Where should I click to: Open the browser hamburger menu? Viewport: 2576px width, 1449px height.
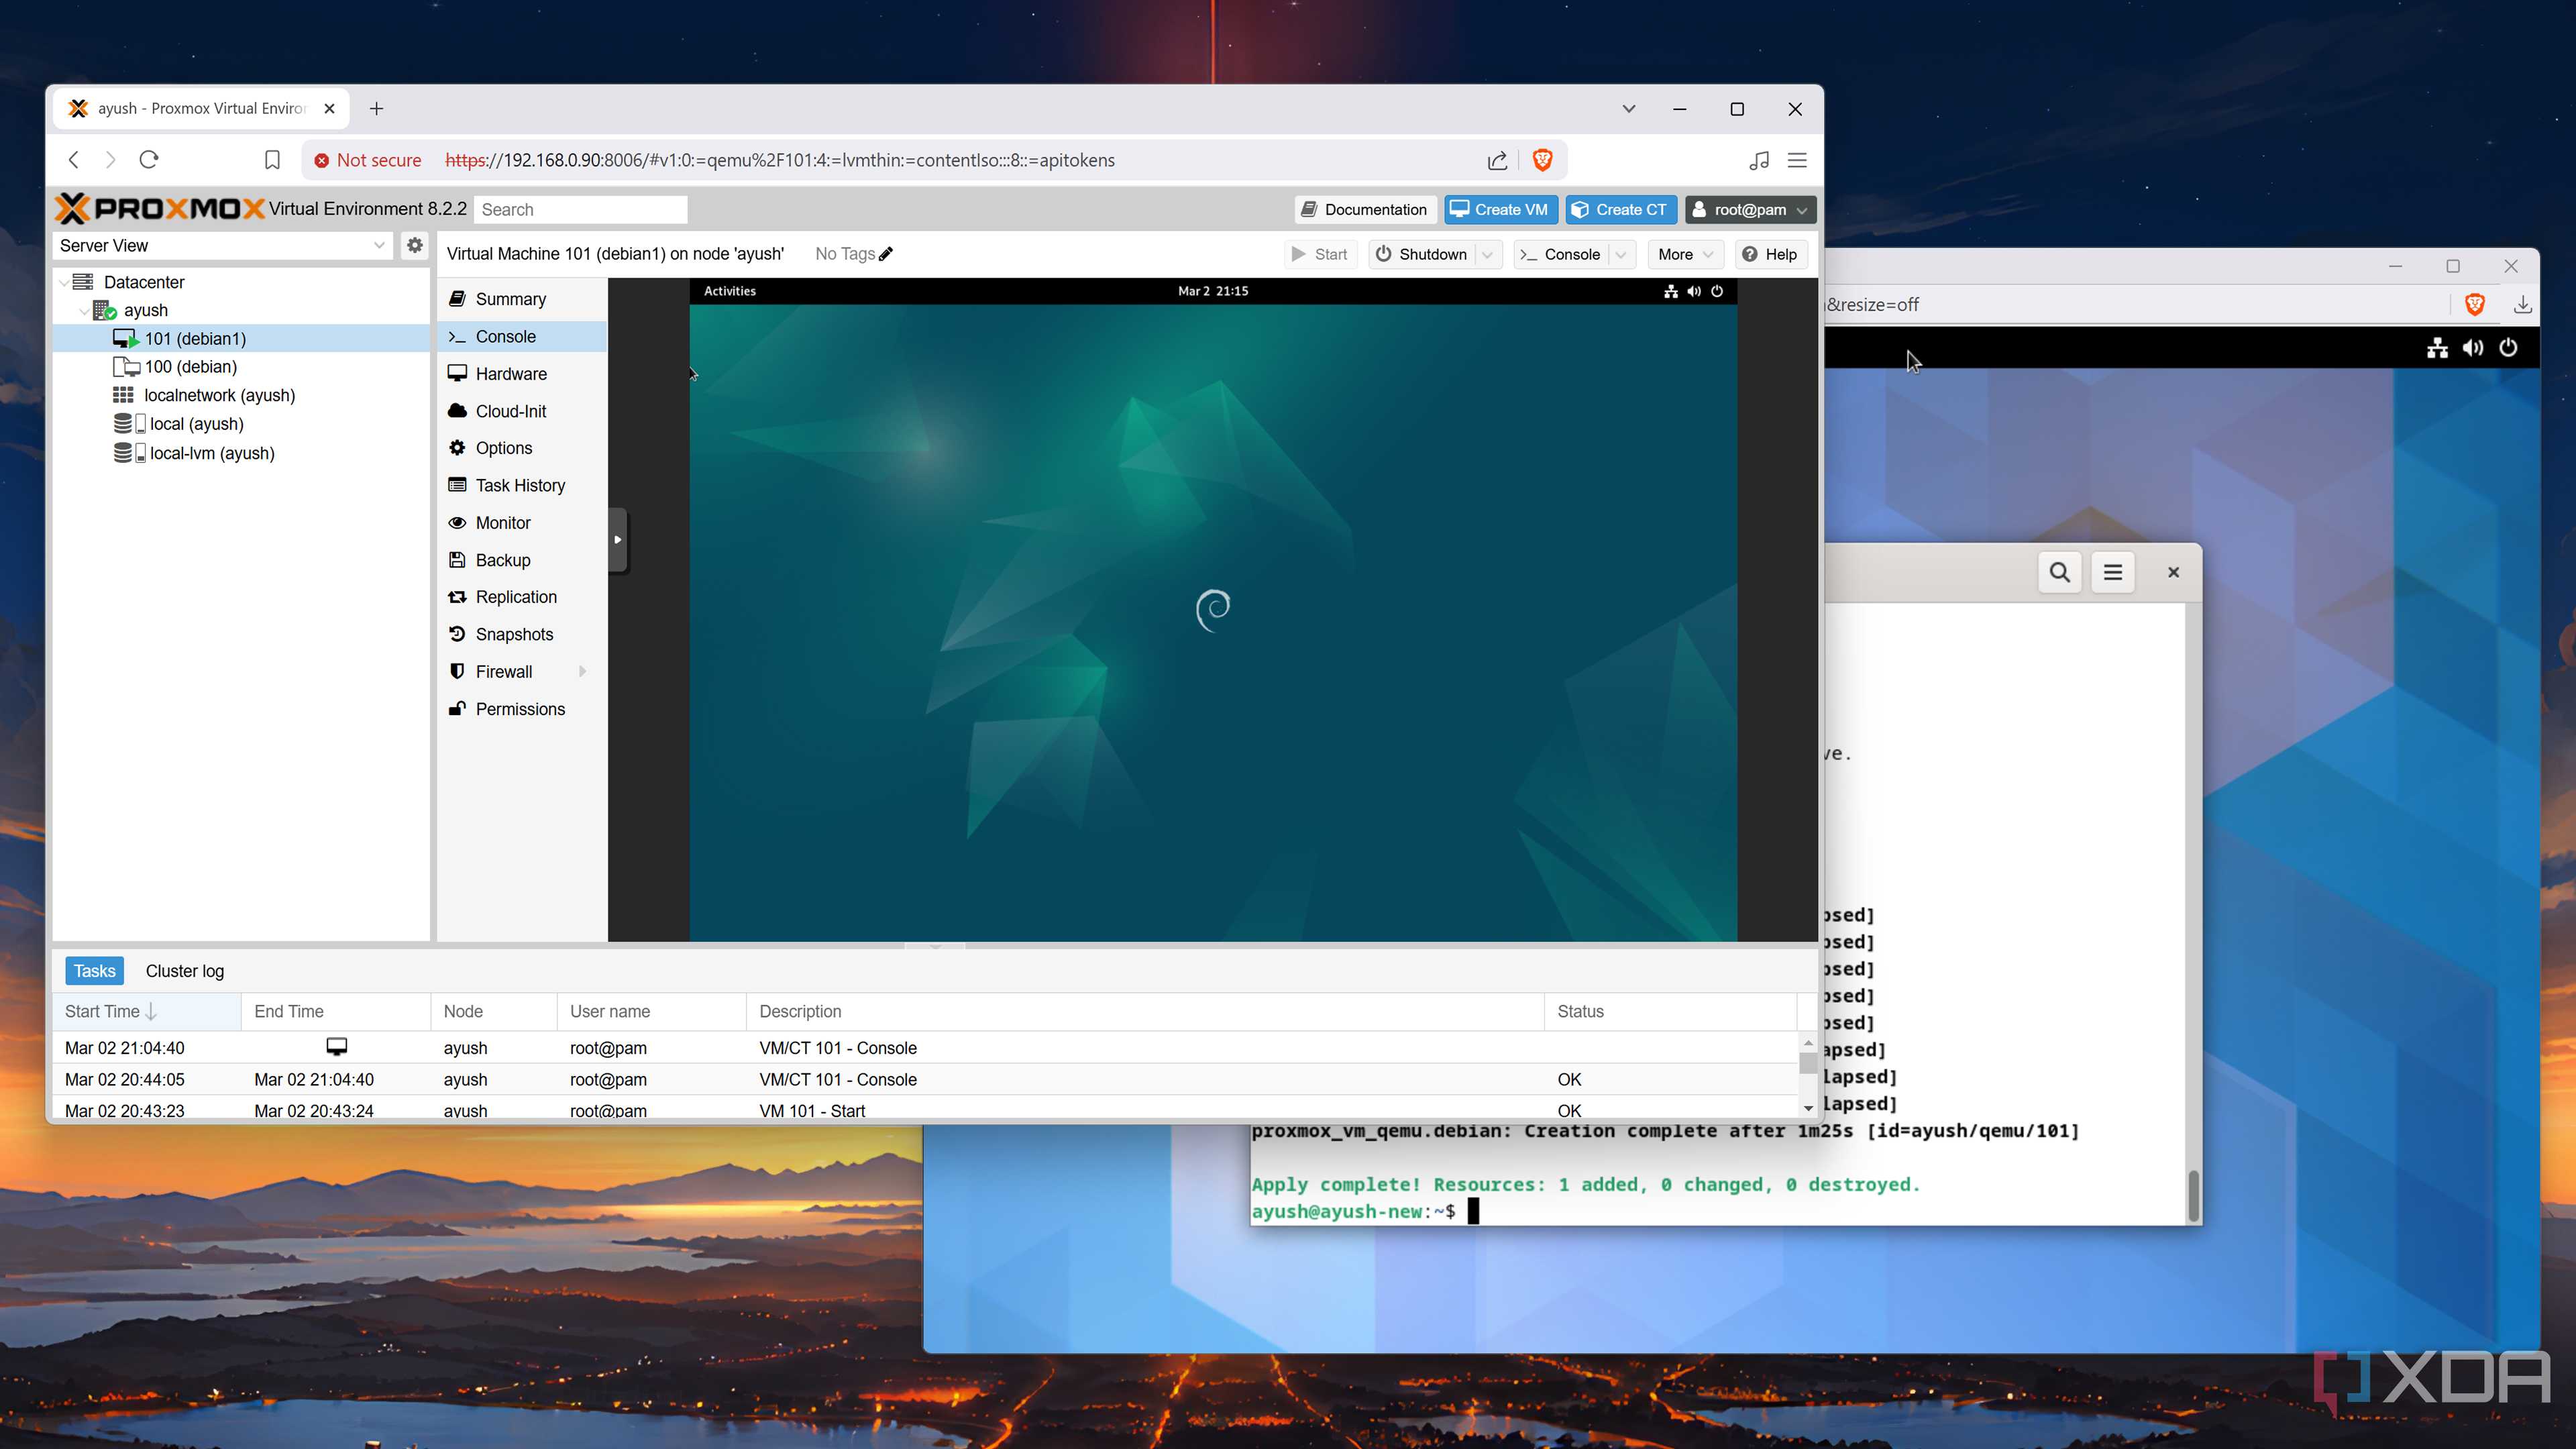[1797, 160]
